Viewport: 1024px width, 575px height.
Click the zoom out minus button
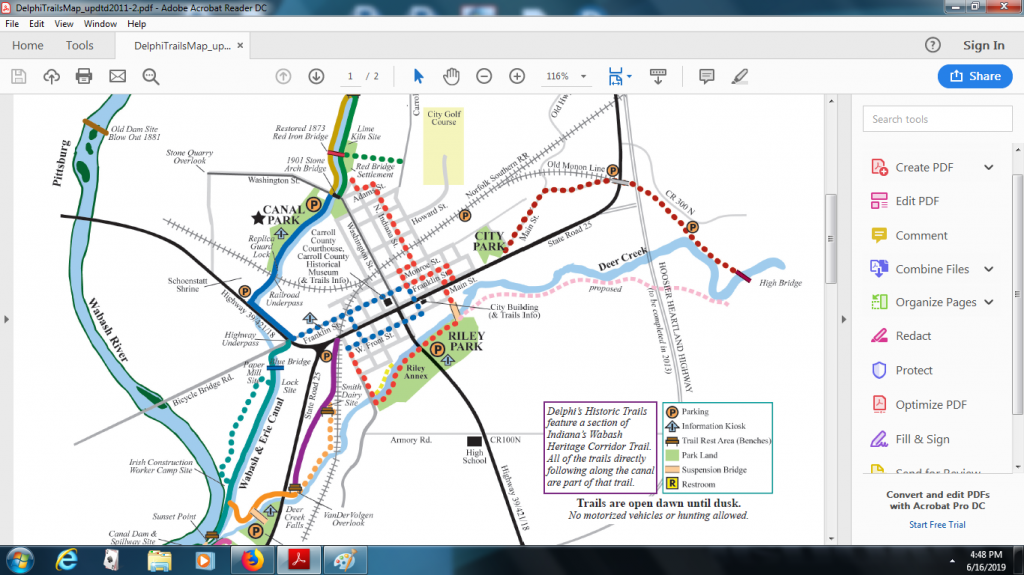[484, 76]
